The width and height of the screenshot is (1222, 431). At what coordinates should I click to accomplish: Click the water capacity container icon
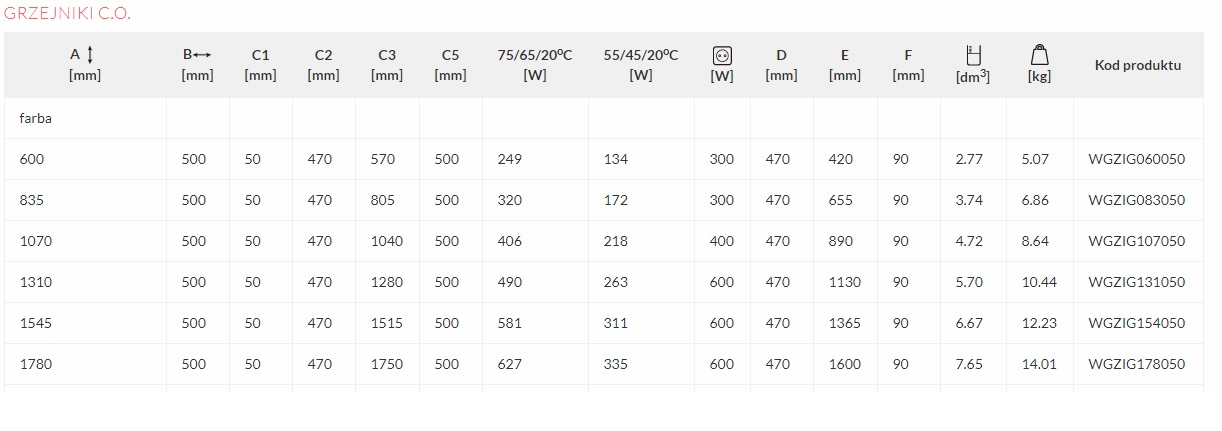pos(975,55)
